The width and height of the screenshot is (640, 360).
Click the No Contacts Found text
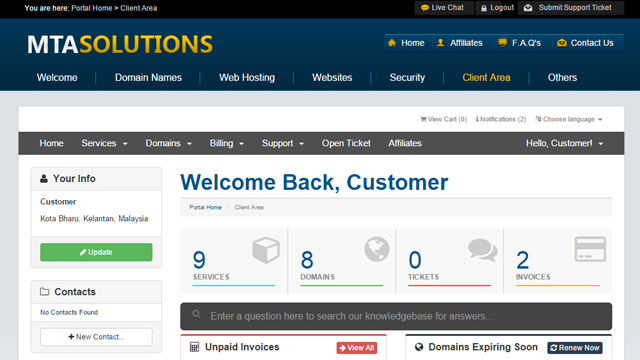[69, 312]
